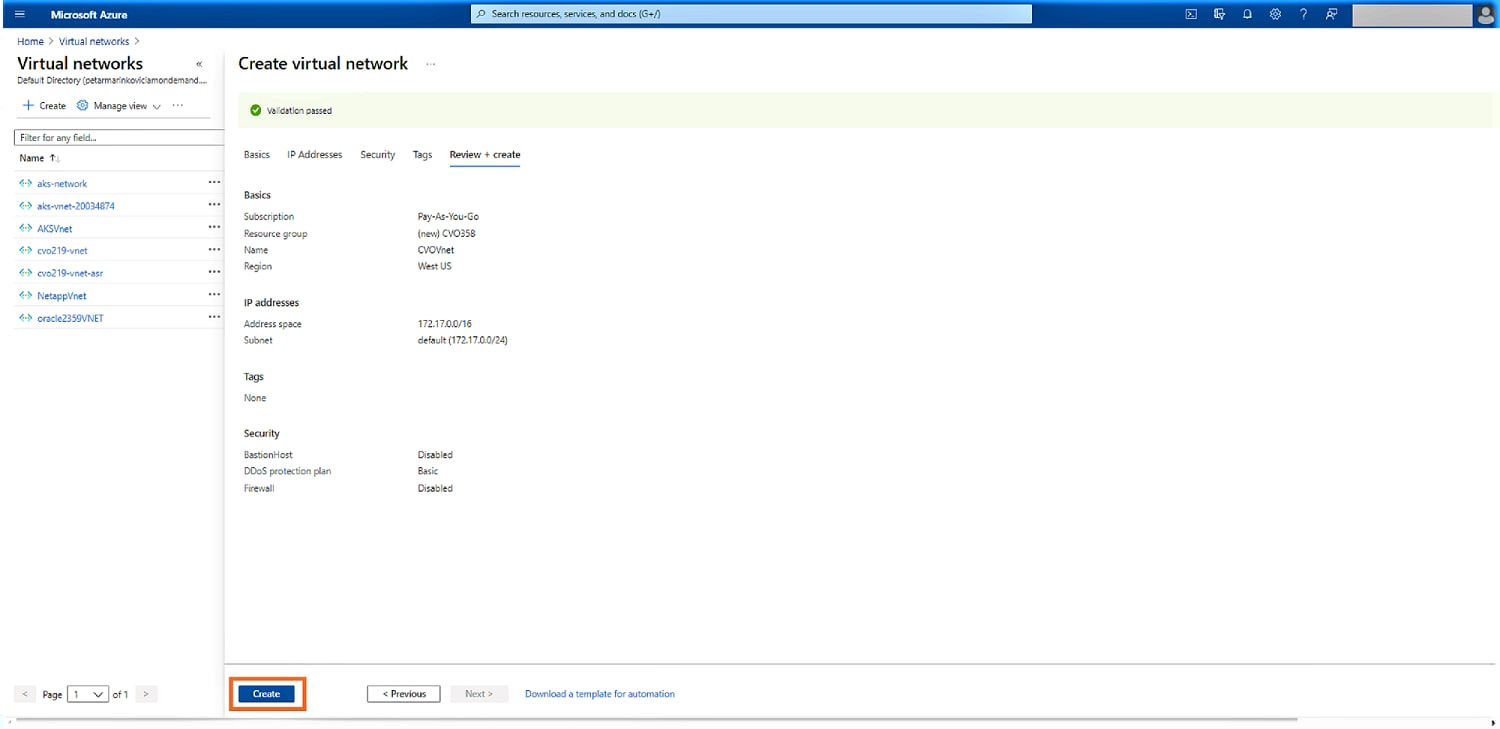Open portal settings gear icon

pyautogui.click(x=1275, y=14)
